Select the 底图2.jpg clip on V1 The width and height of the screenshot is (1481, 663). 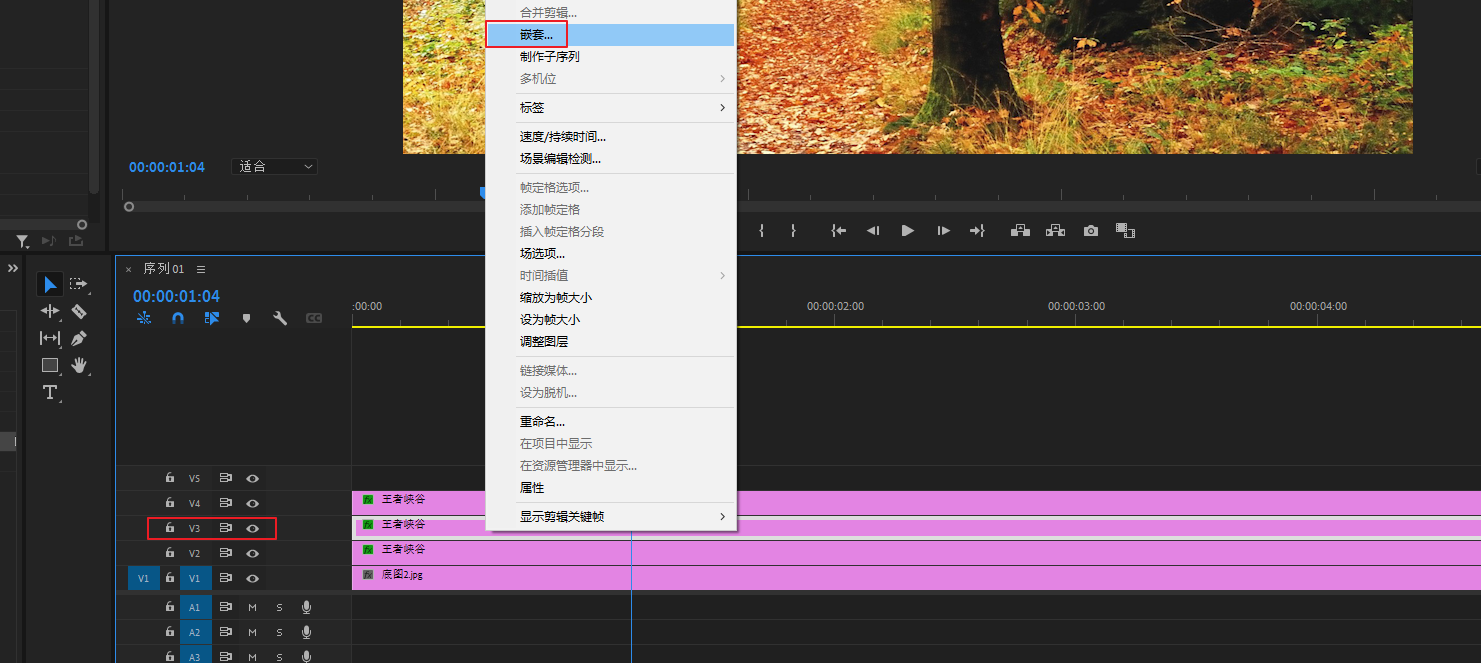[900, 577]
